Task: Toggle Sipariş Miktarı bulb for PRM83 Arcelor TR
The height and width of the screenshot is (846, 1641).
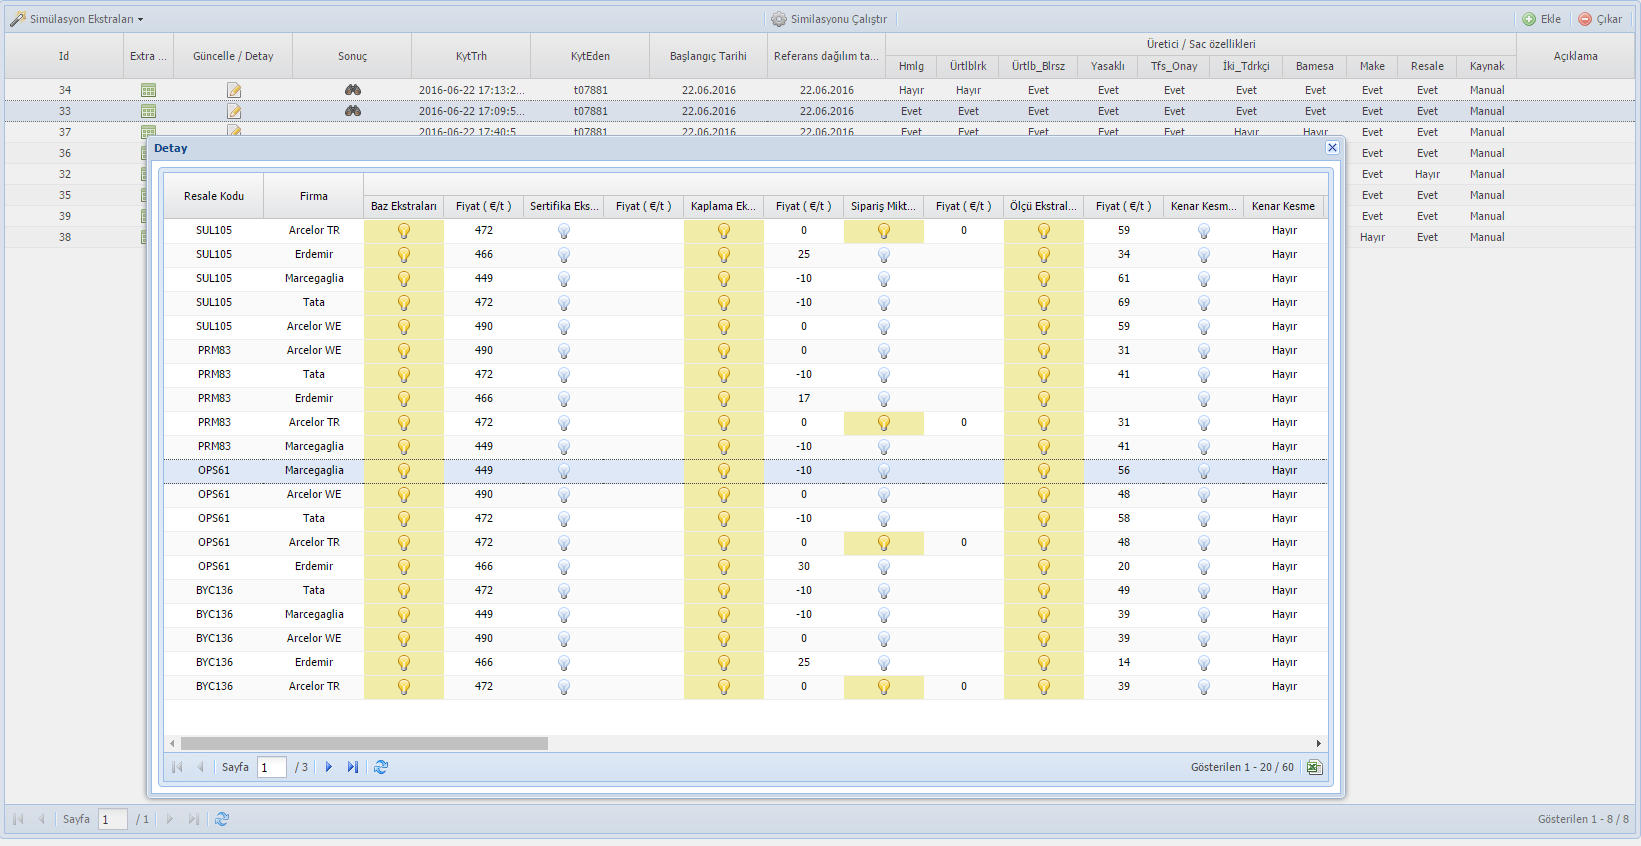Action: pyautogui.click(x=884, y=422)
